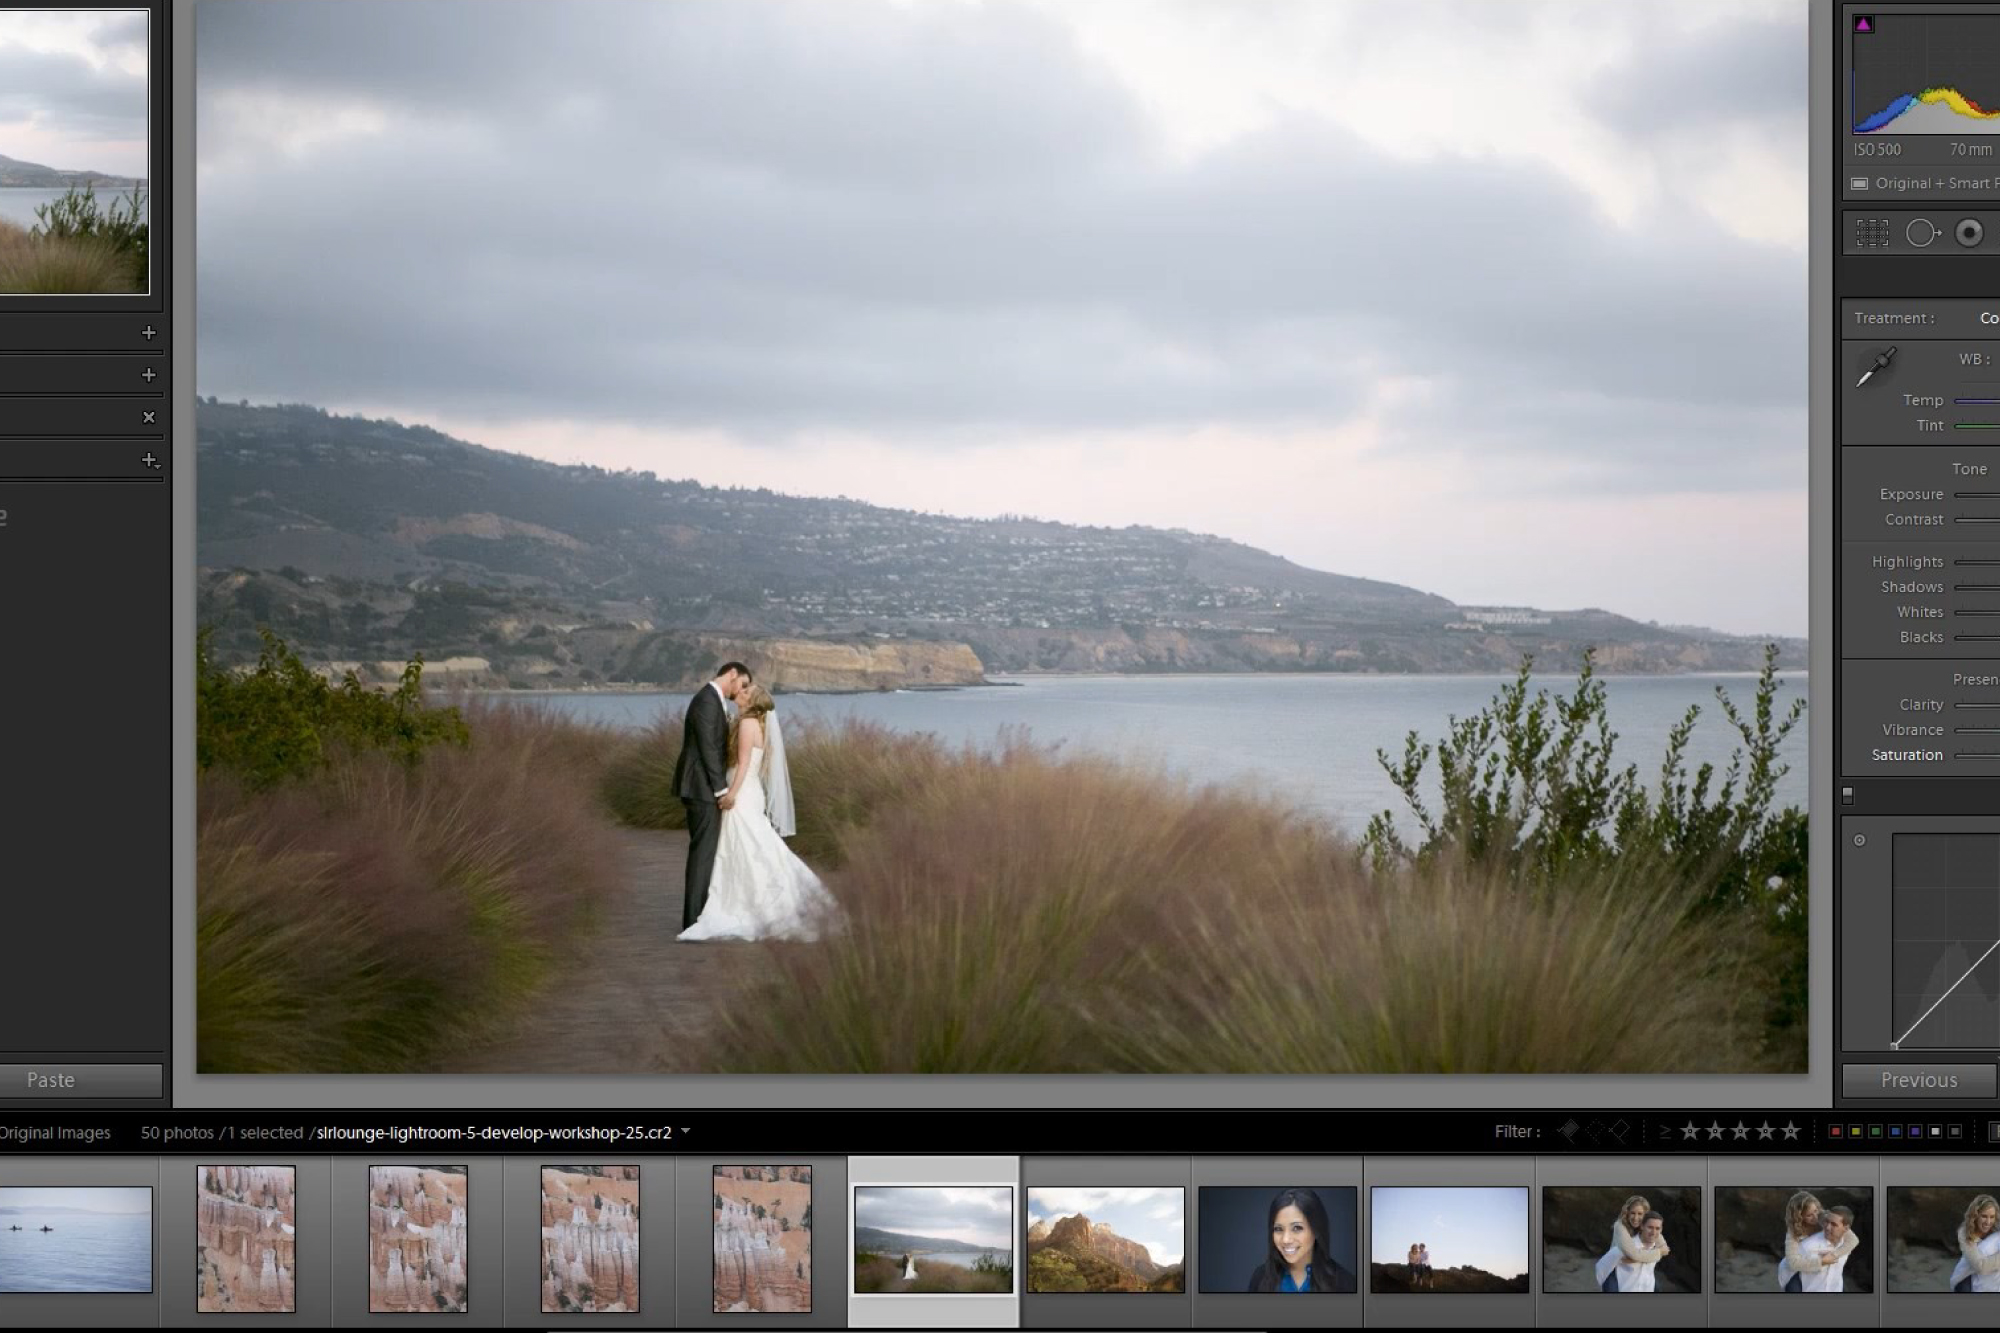2000x1333 pixels.
Task: Pick the White Balance eyedropper tool
Action: (1876, 367)
